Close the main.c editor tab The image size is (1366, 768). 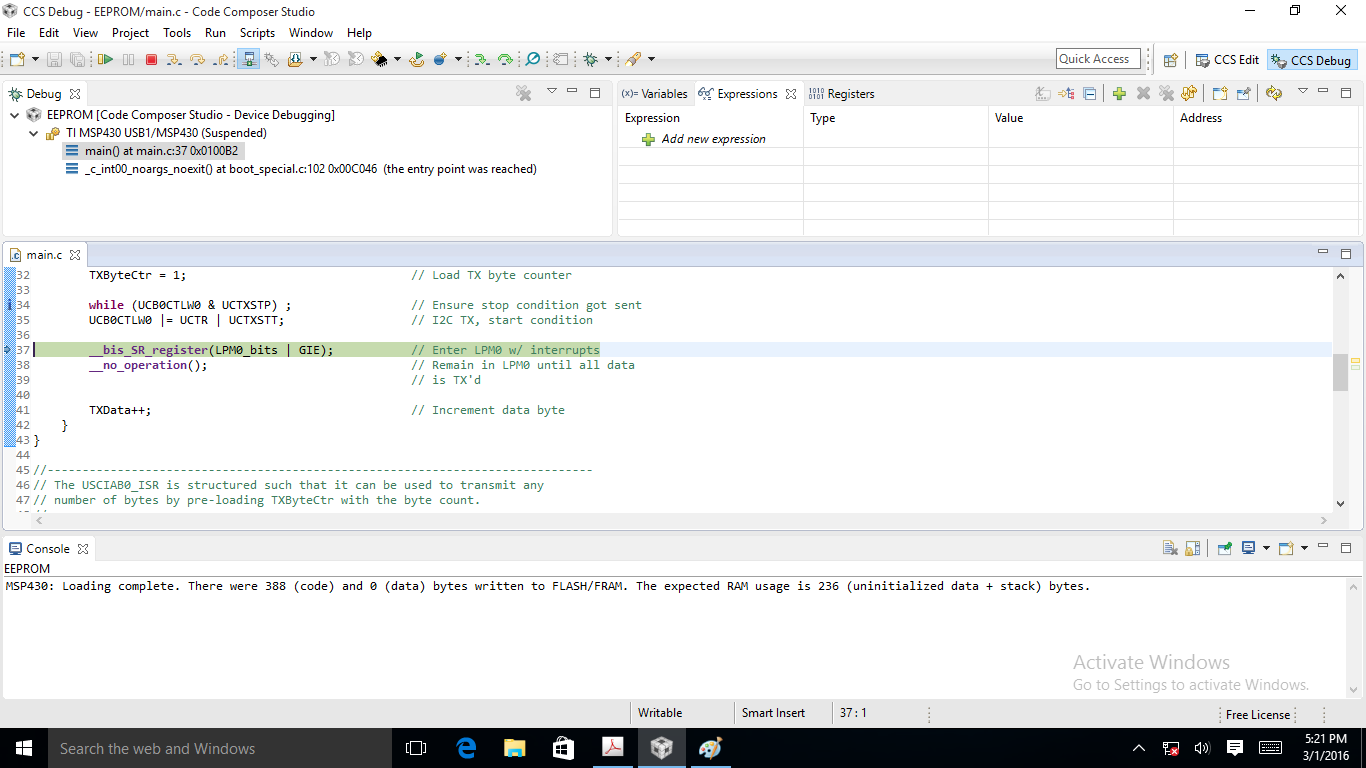pos(75,255)
